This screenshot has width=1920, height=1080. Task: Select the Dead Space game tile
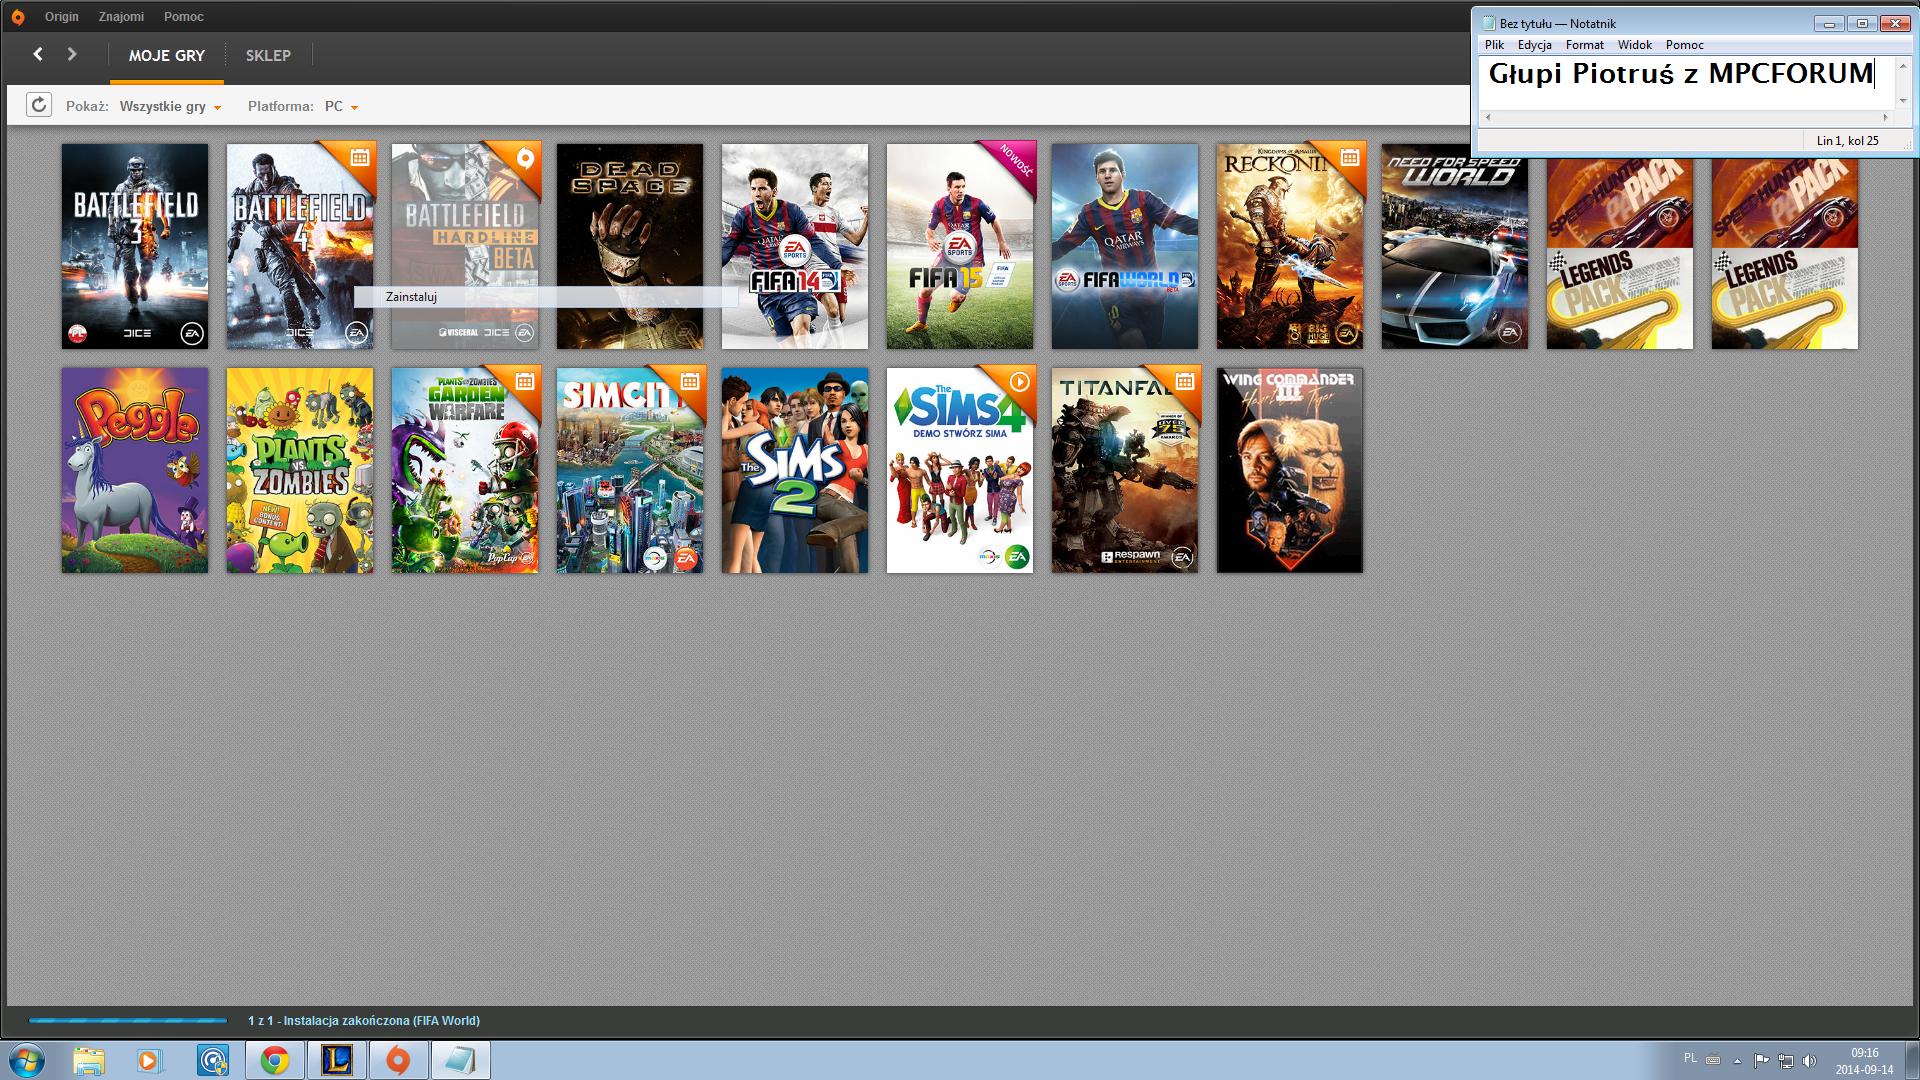coord(630,246)
